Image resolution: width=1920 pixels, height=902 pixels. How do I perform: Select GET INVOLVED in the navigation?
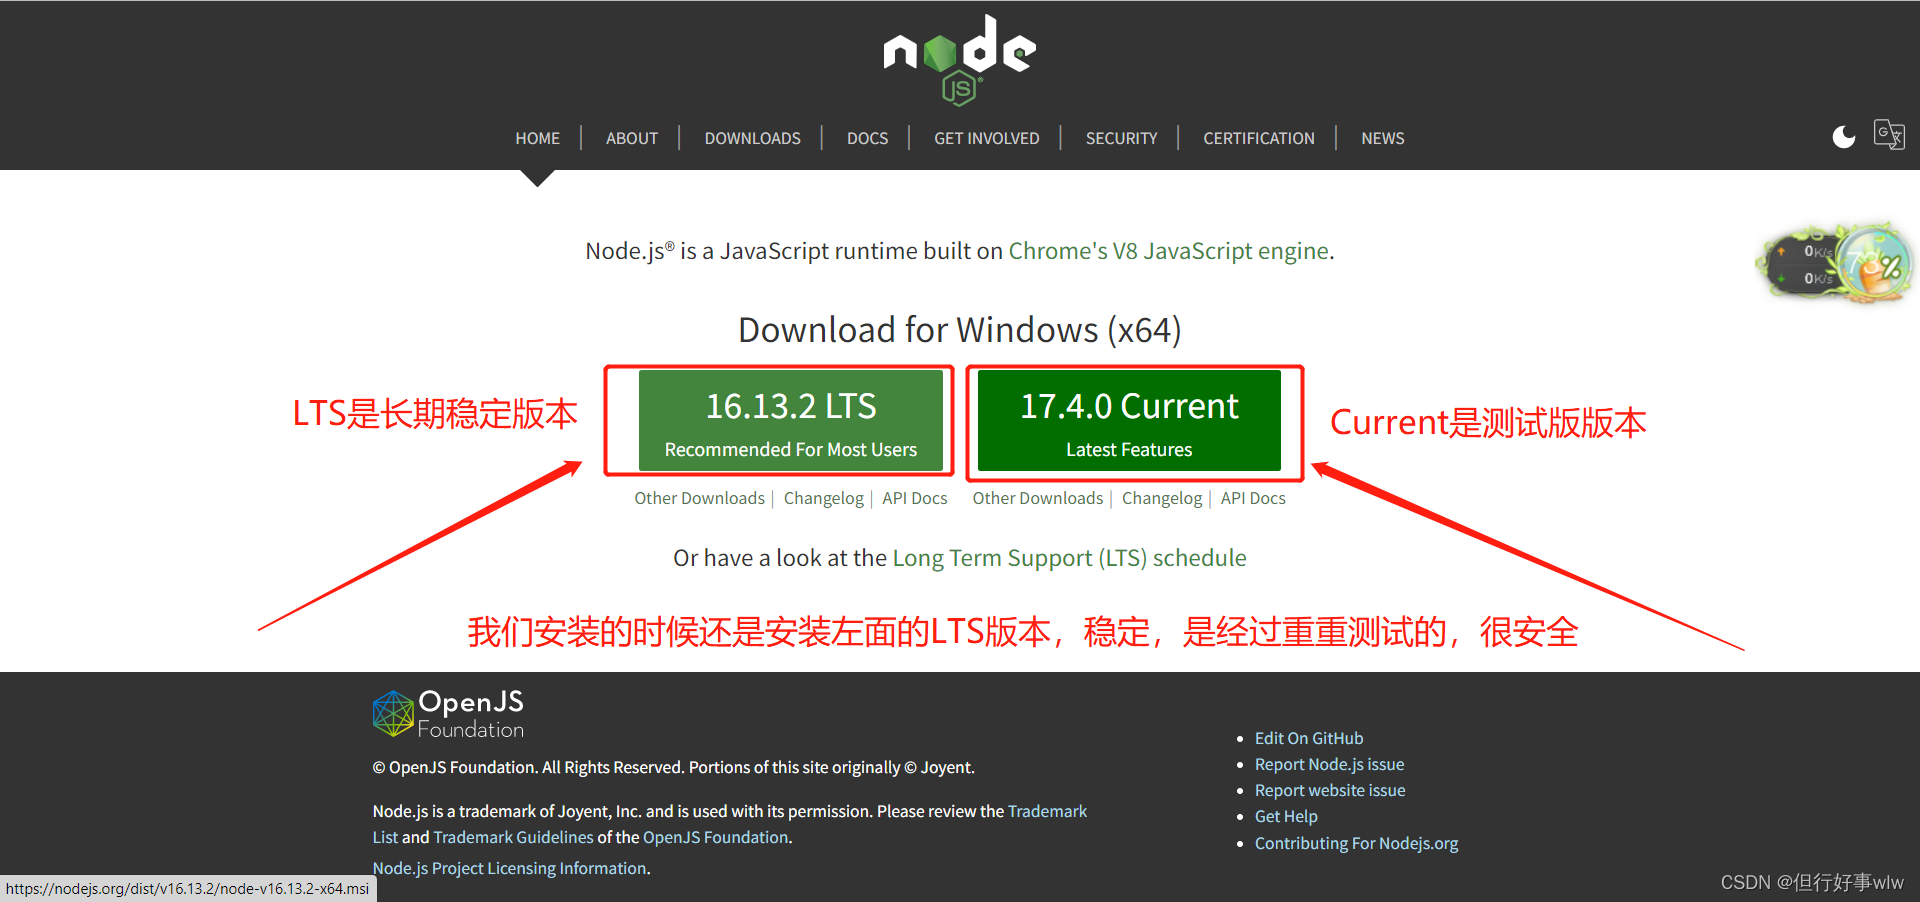pos(987,138)
